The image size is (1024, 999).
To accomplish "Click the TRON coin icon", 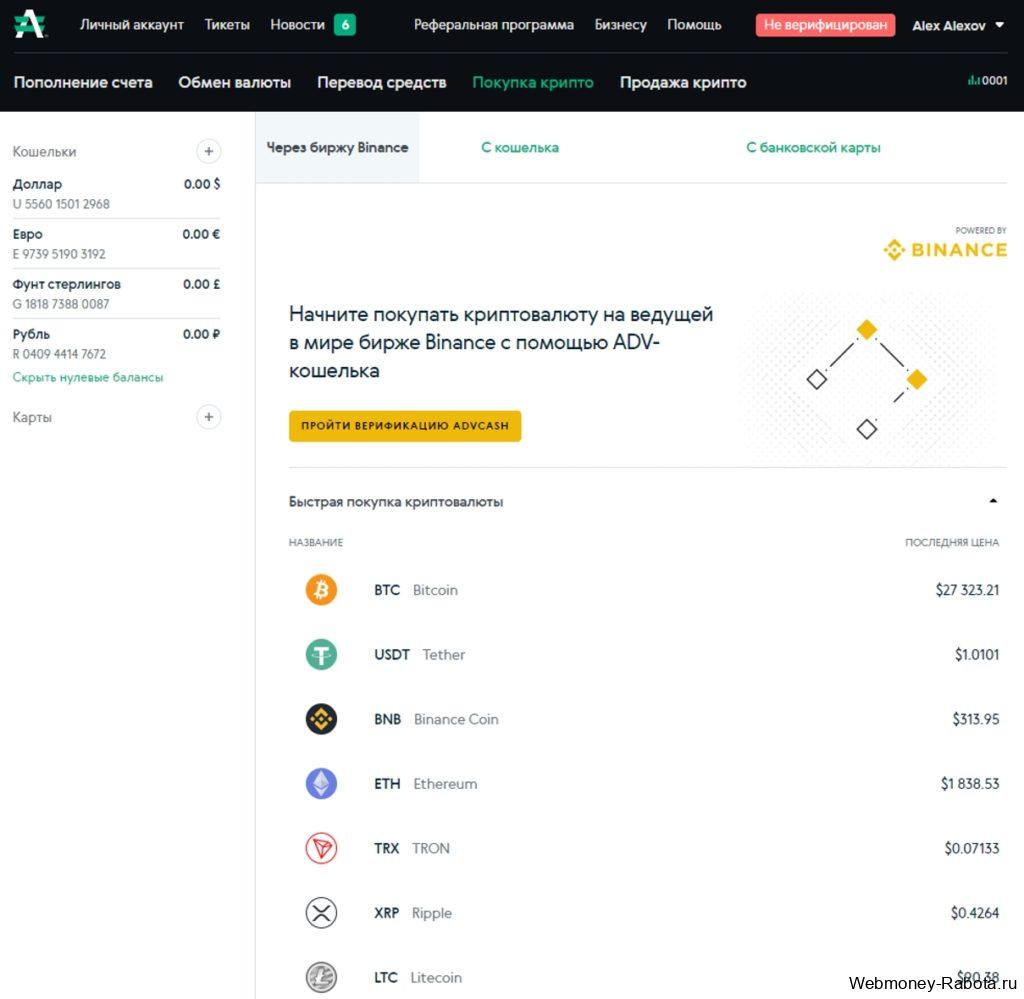I will [321, 848].
